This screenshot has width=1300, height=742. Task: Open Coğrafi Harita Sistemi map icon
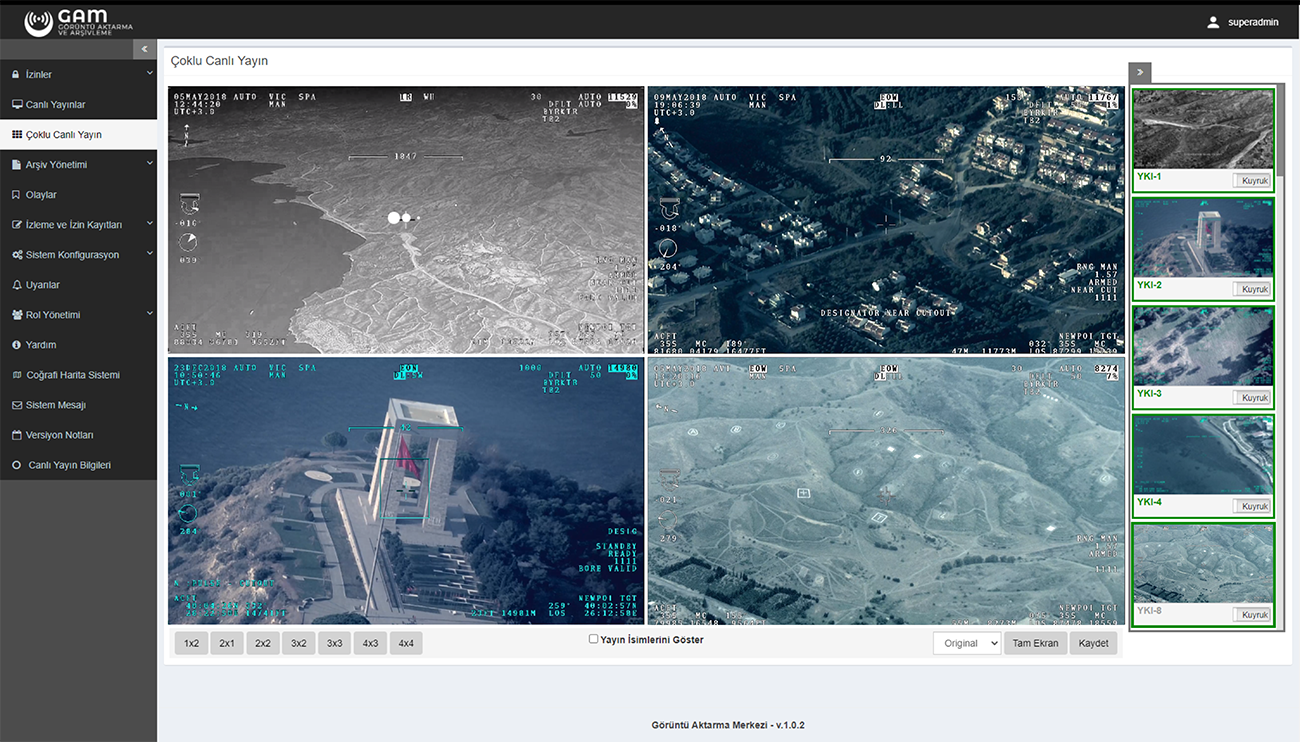(16, 375)
